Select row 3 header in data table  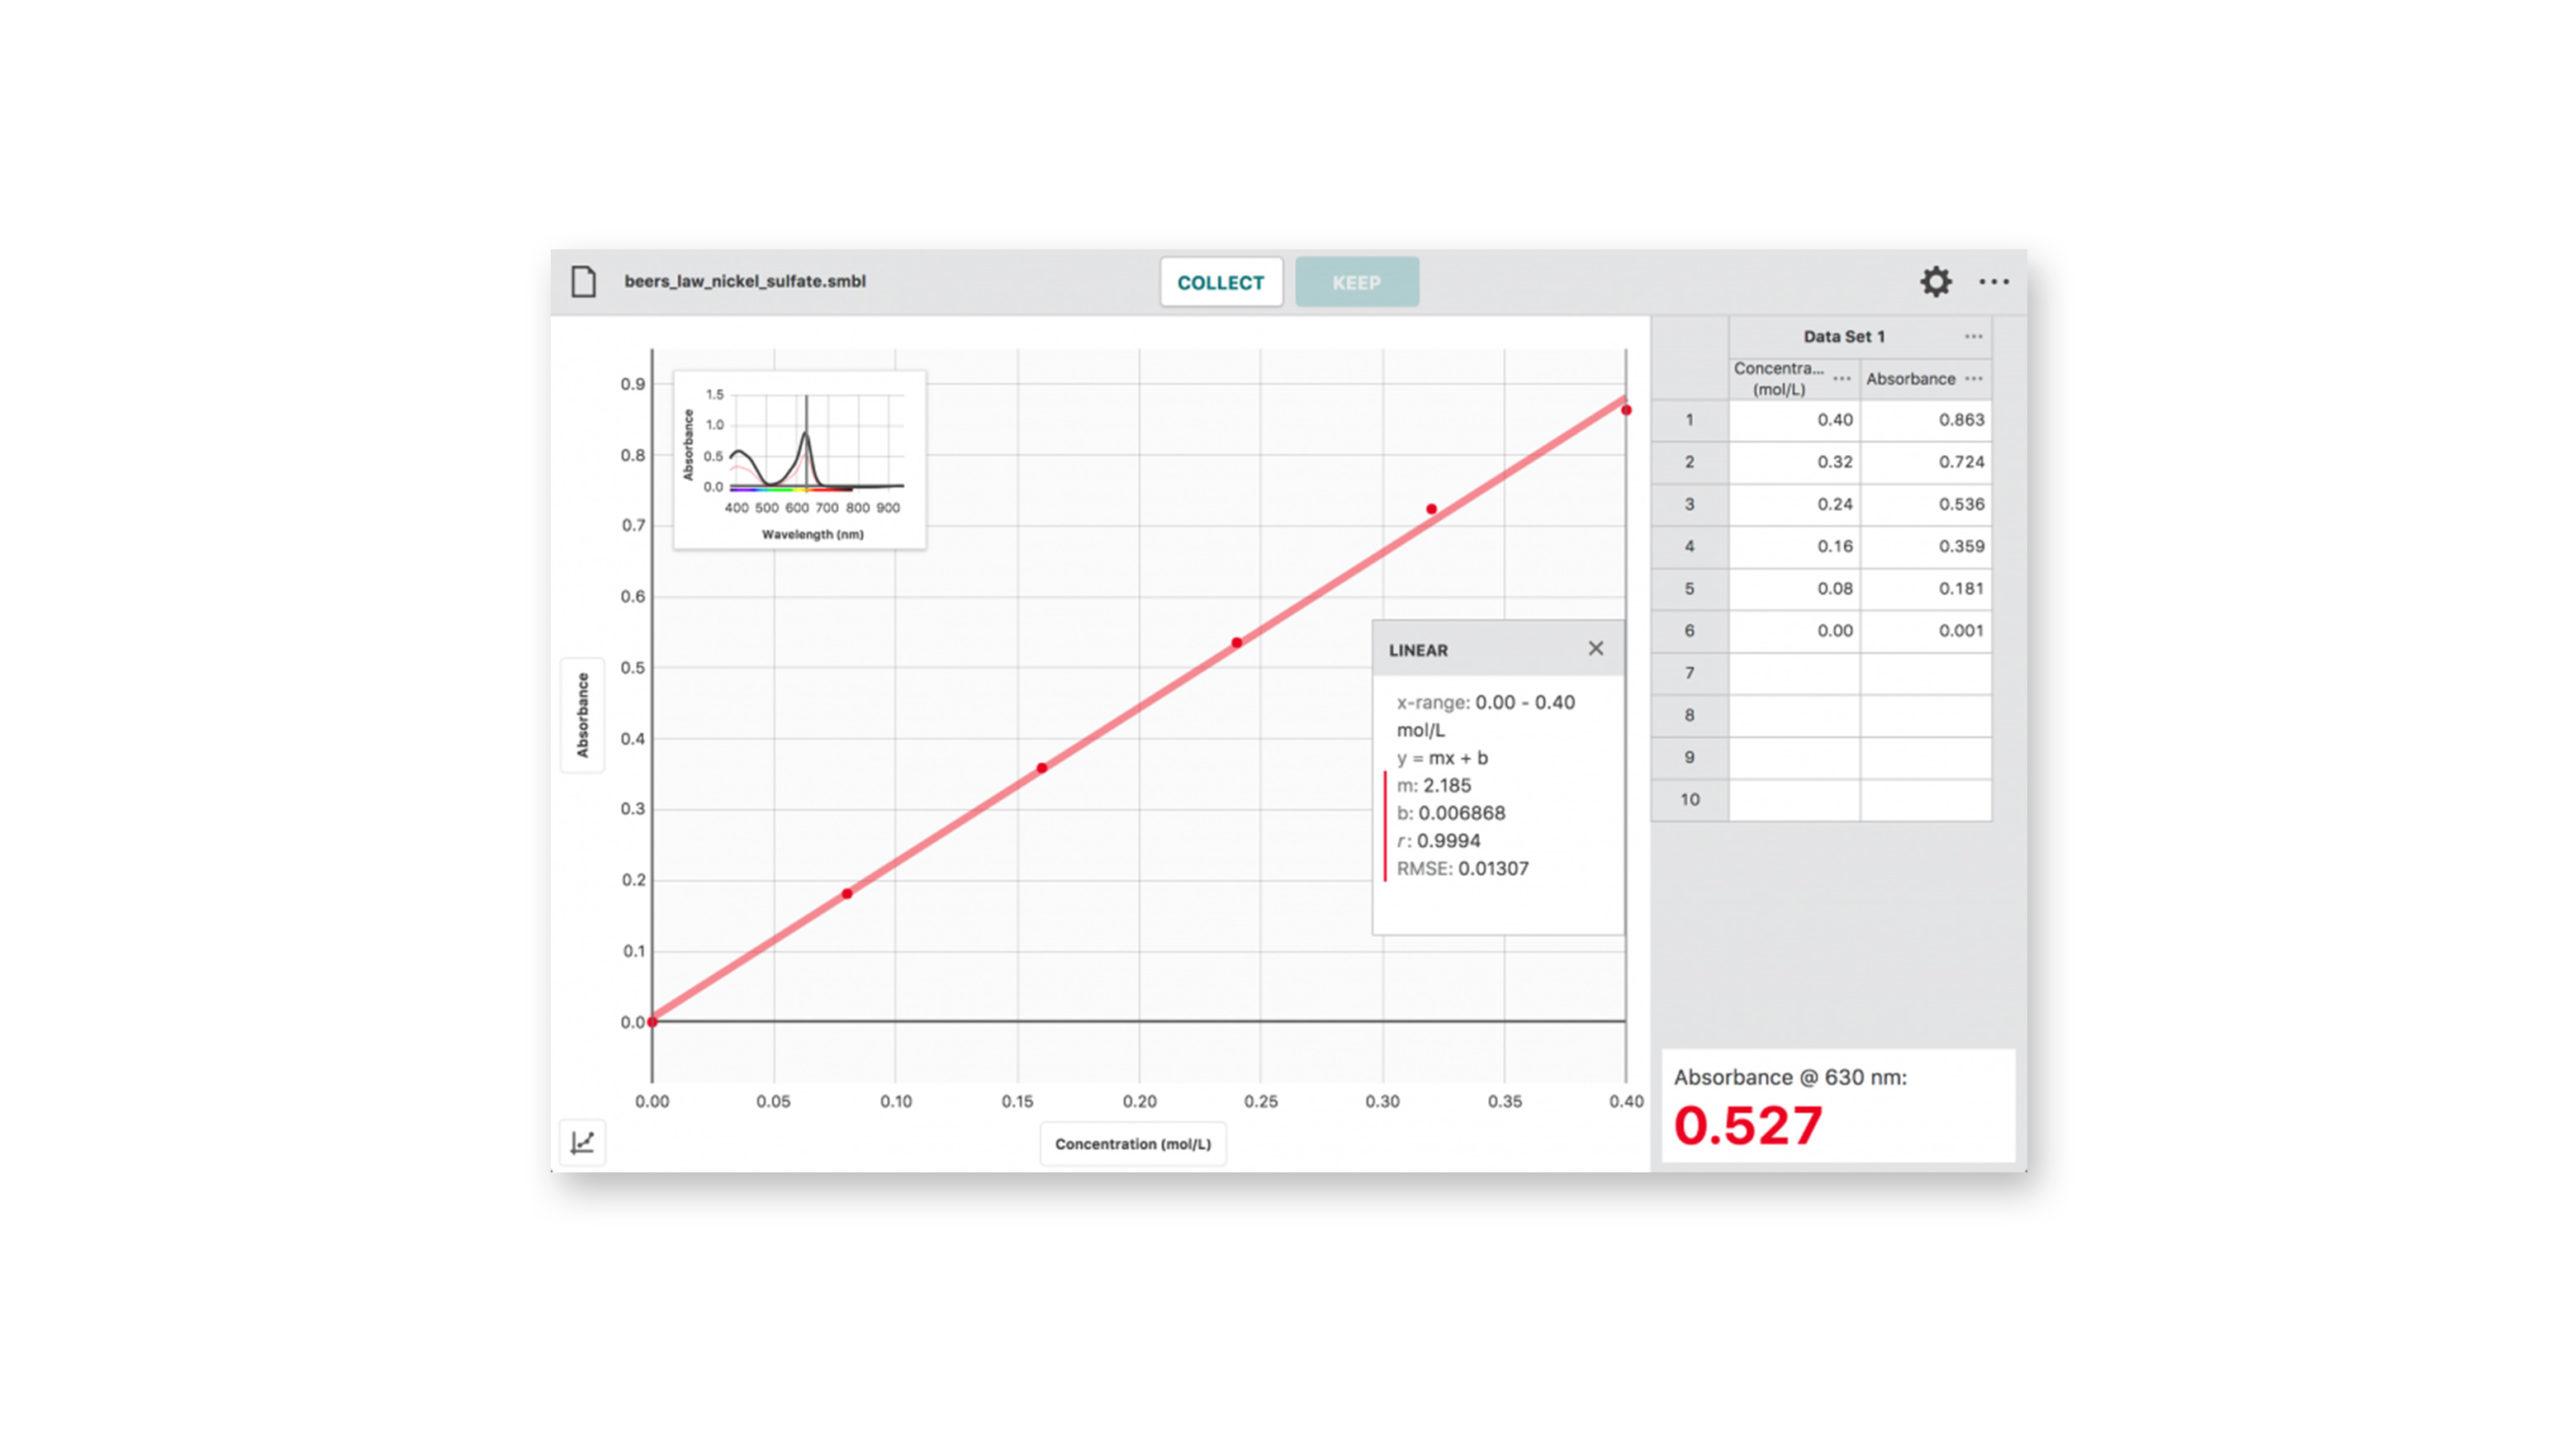pyautogui.click(x=1689, y=504)
